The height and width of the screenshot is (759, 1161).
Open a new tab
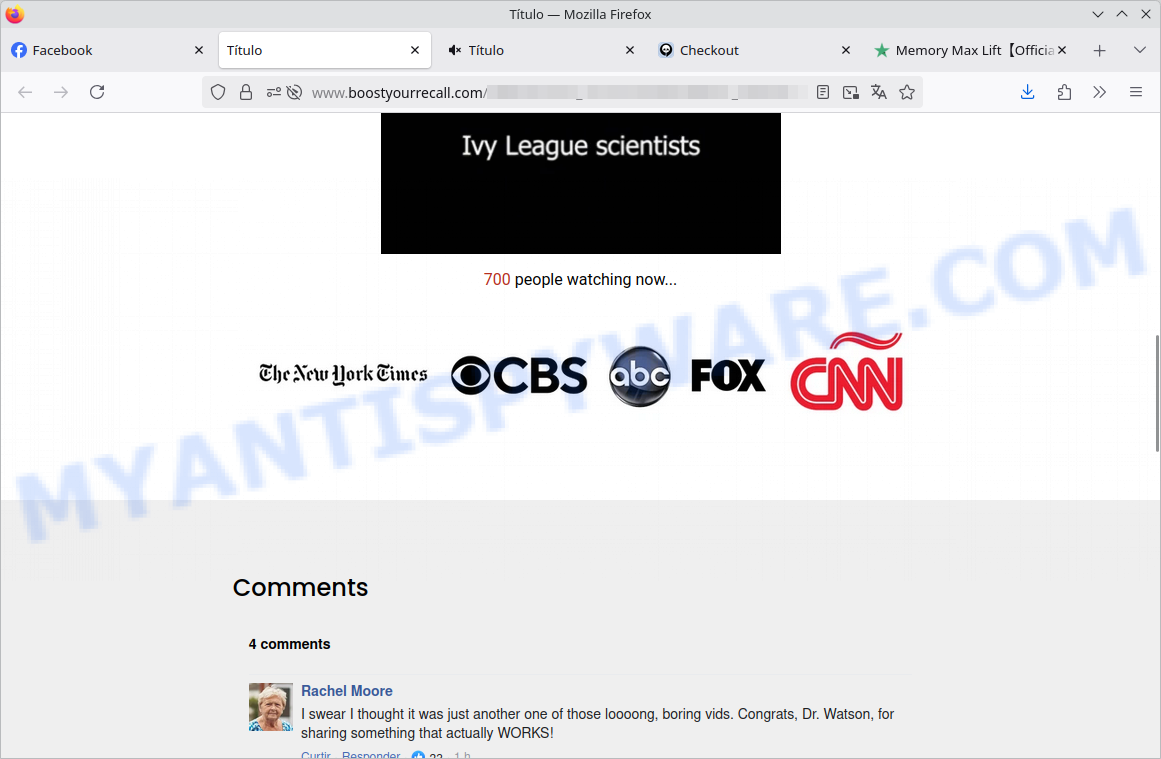pyautogui.click(x=1100, y=50)
